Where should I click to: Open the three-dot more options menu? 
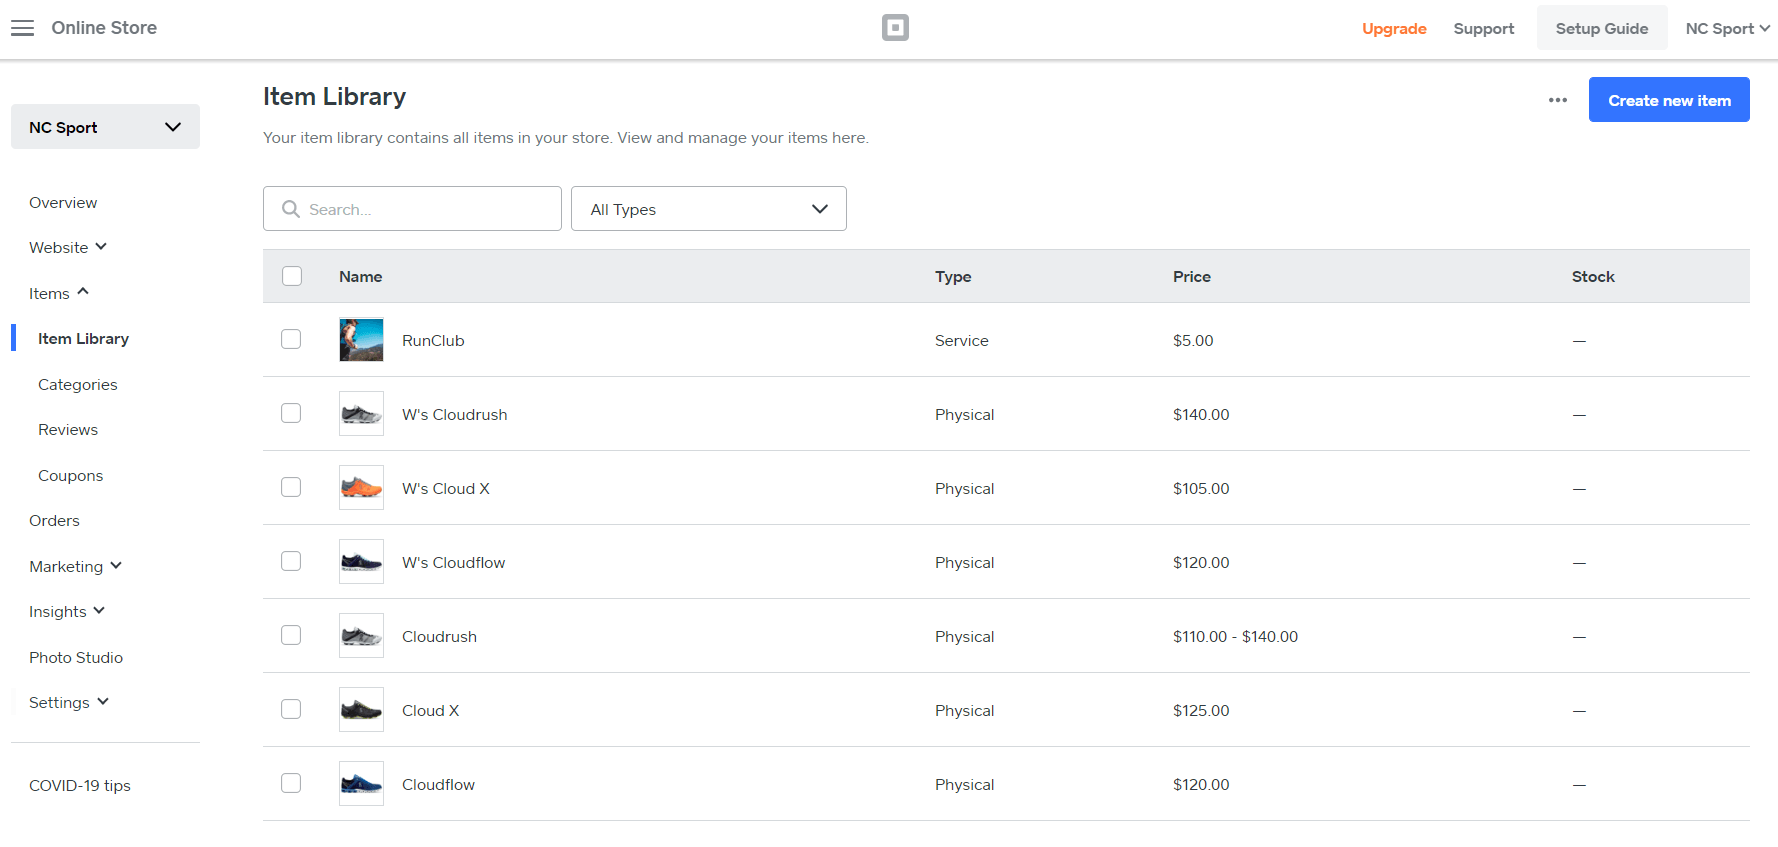[x=1557, y=100]
